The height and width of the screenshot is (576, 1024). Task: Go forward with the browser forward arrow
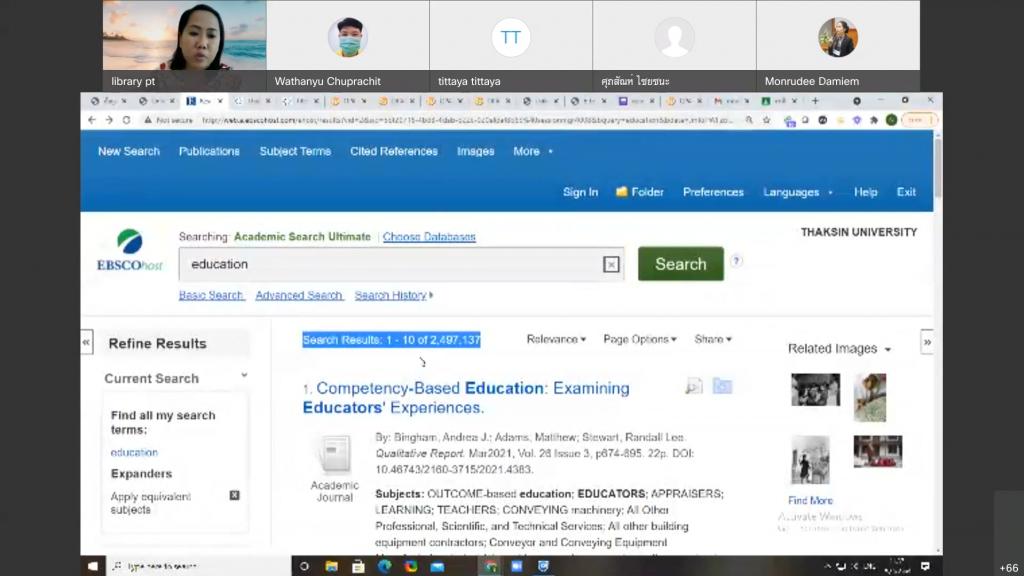(x=109, y=120)
